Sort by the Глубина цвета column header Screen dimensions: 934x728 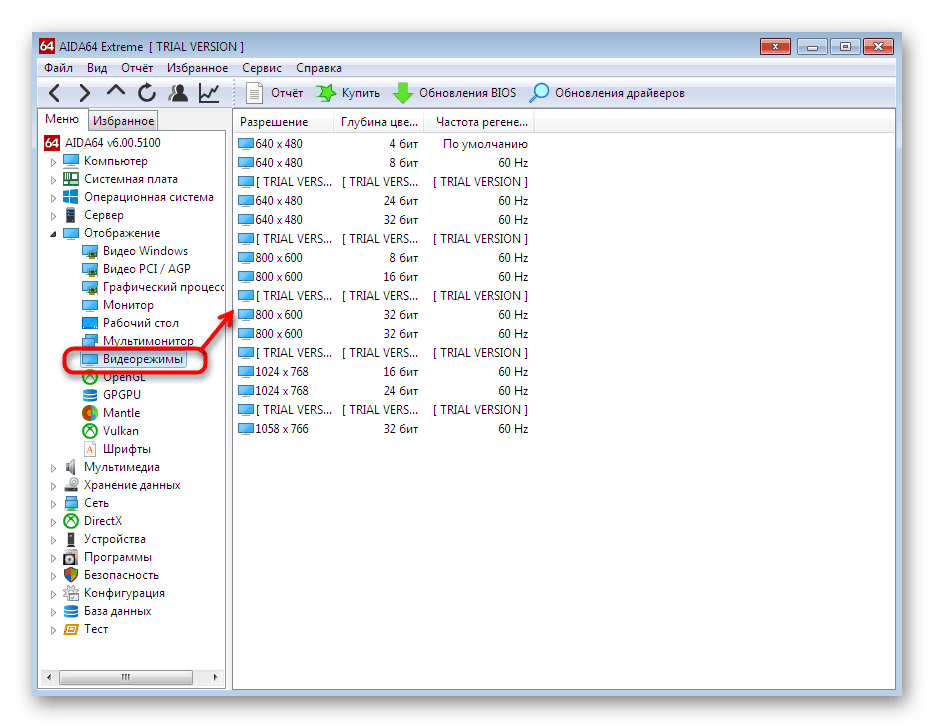[379, 122]
